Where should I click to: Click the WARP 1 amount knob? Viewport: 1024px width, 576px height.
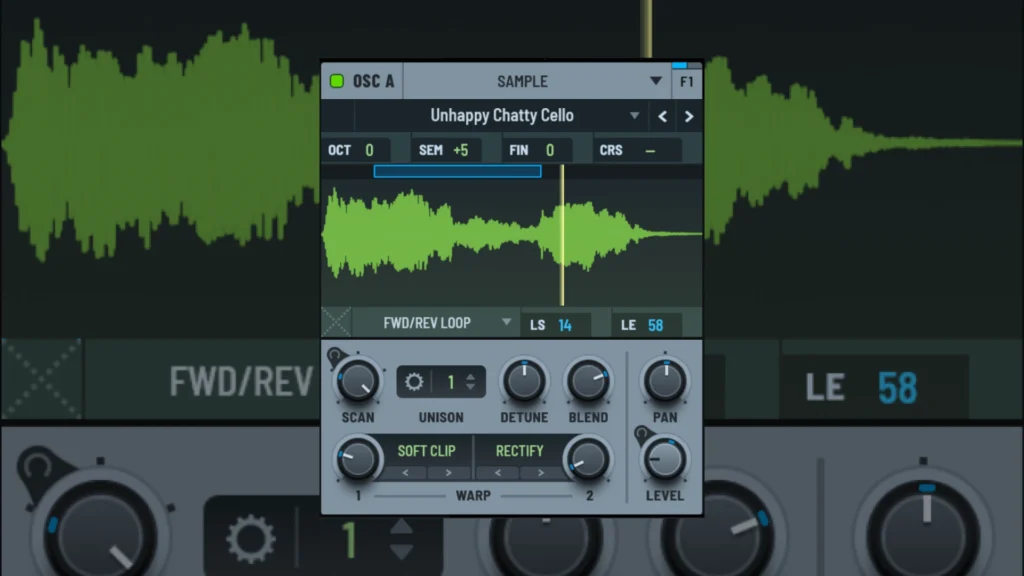coord(358,459)
